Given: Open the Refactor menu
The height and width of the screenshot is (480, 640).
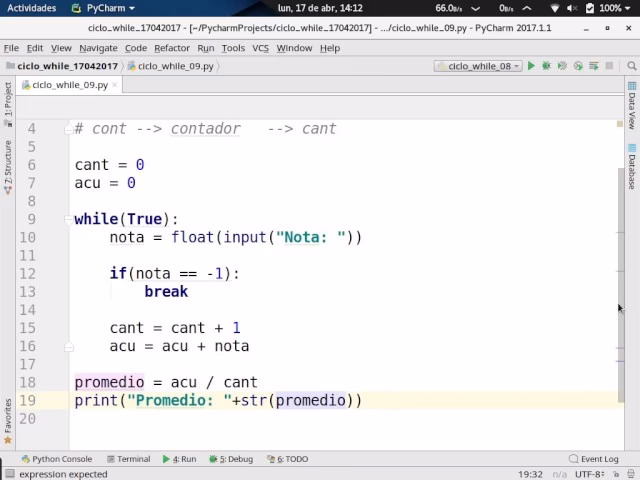Looking at the screenshot, I should coord(172,48).
